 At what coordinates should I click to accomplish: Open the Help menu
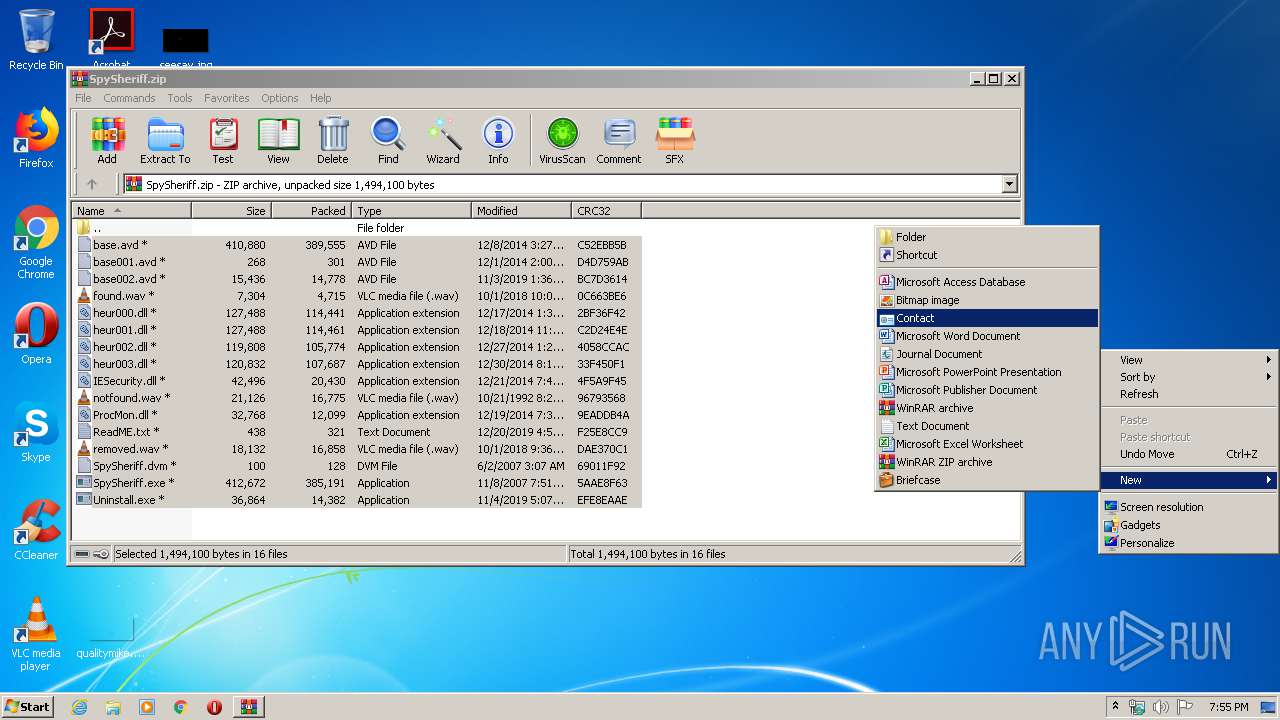click(x=320, y=98)
